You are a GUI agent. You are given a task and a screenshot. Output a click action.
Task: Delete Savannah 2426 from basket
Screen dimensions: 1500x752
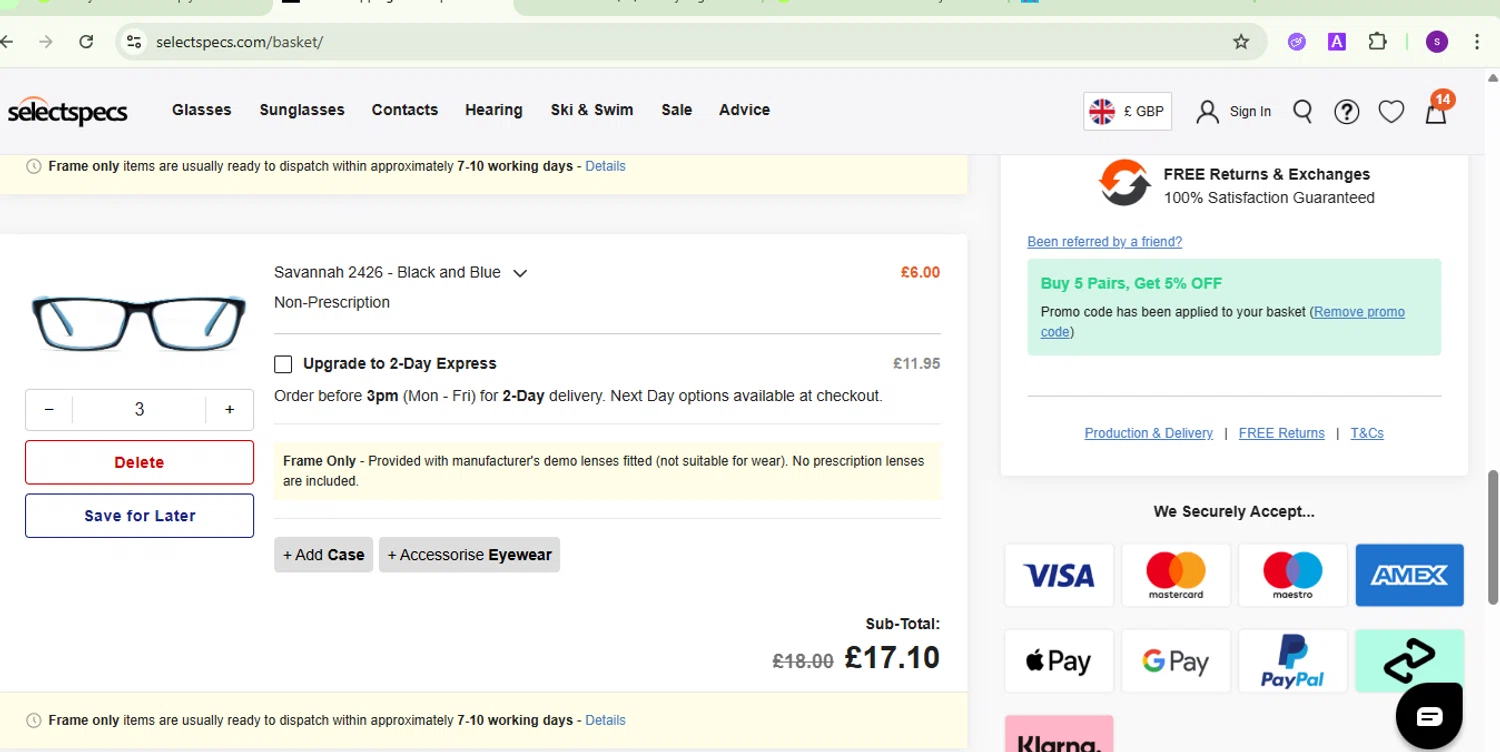pos(139,462)
